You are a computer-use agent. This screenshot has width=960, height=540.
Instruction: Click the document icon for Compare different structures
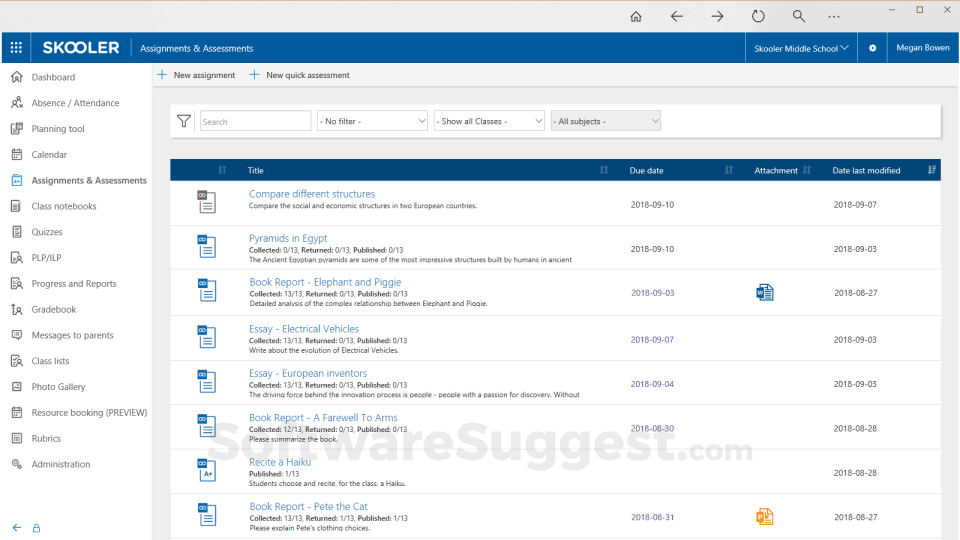pos(207,202)
